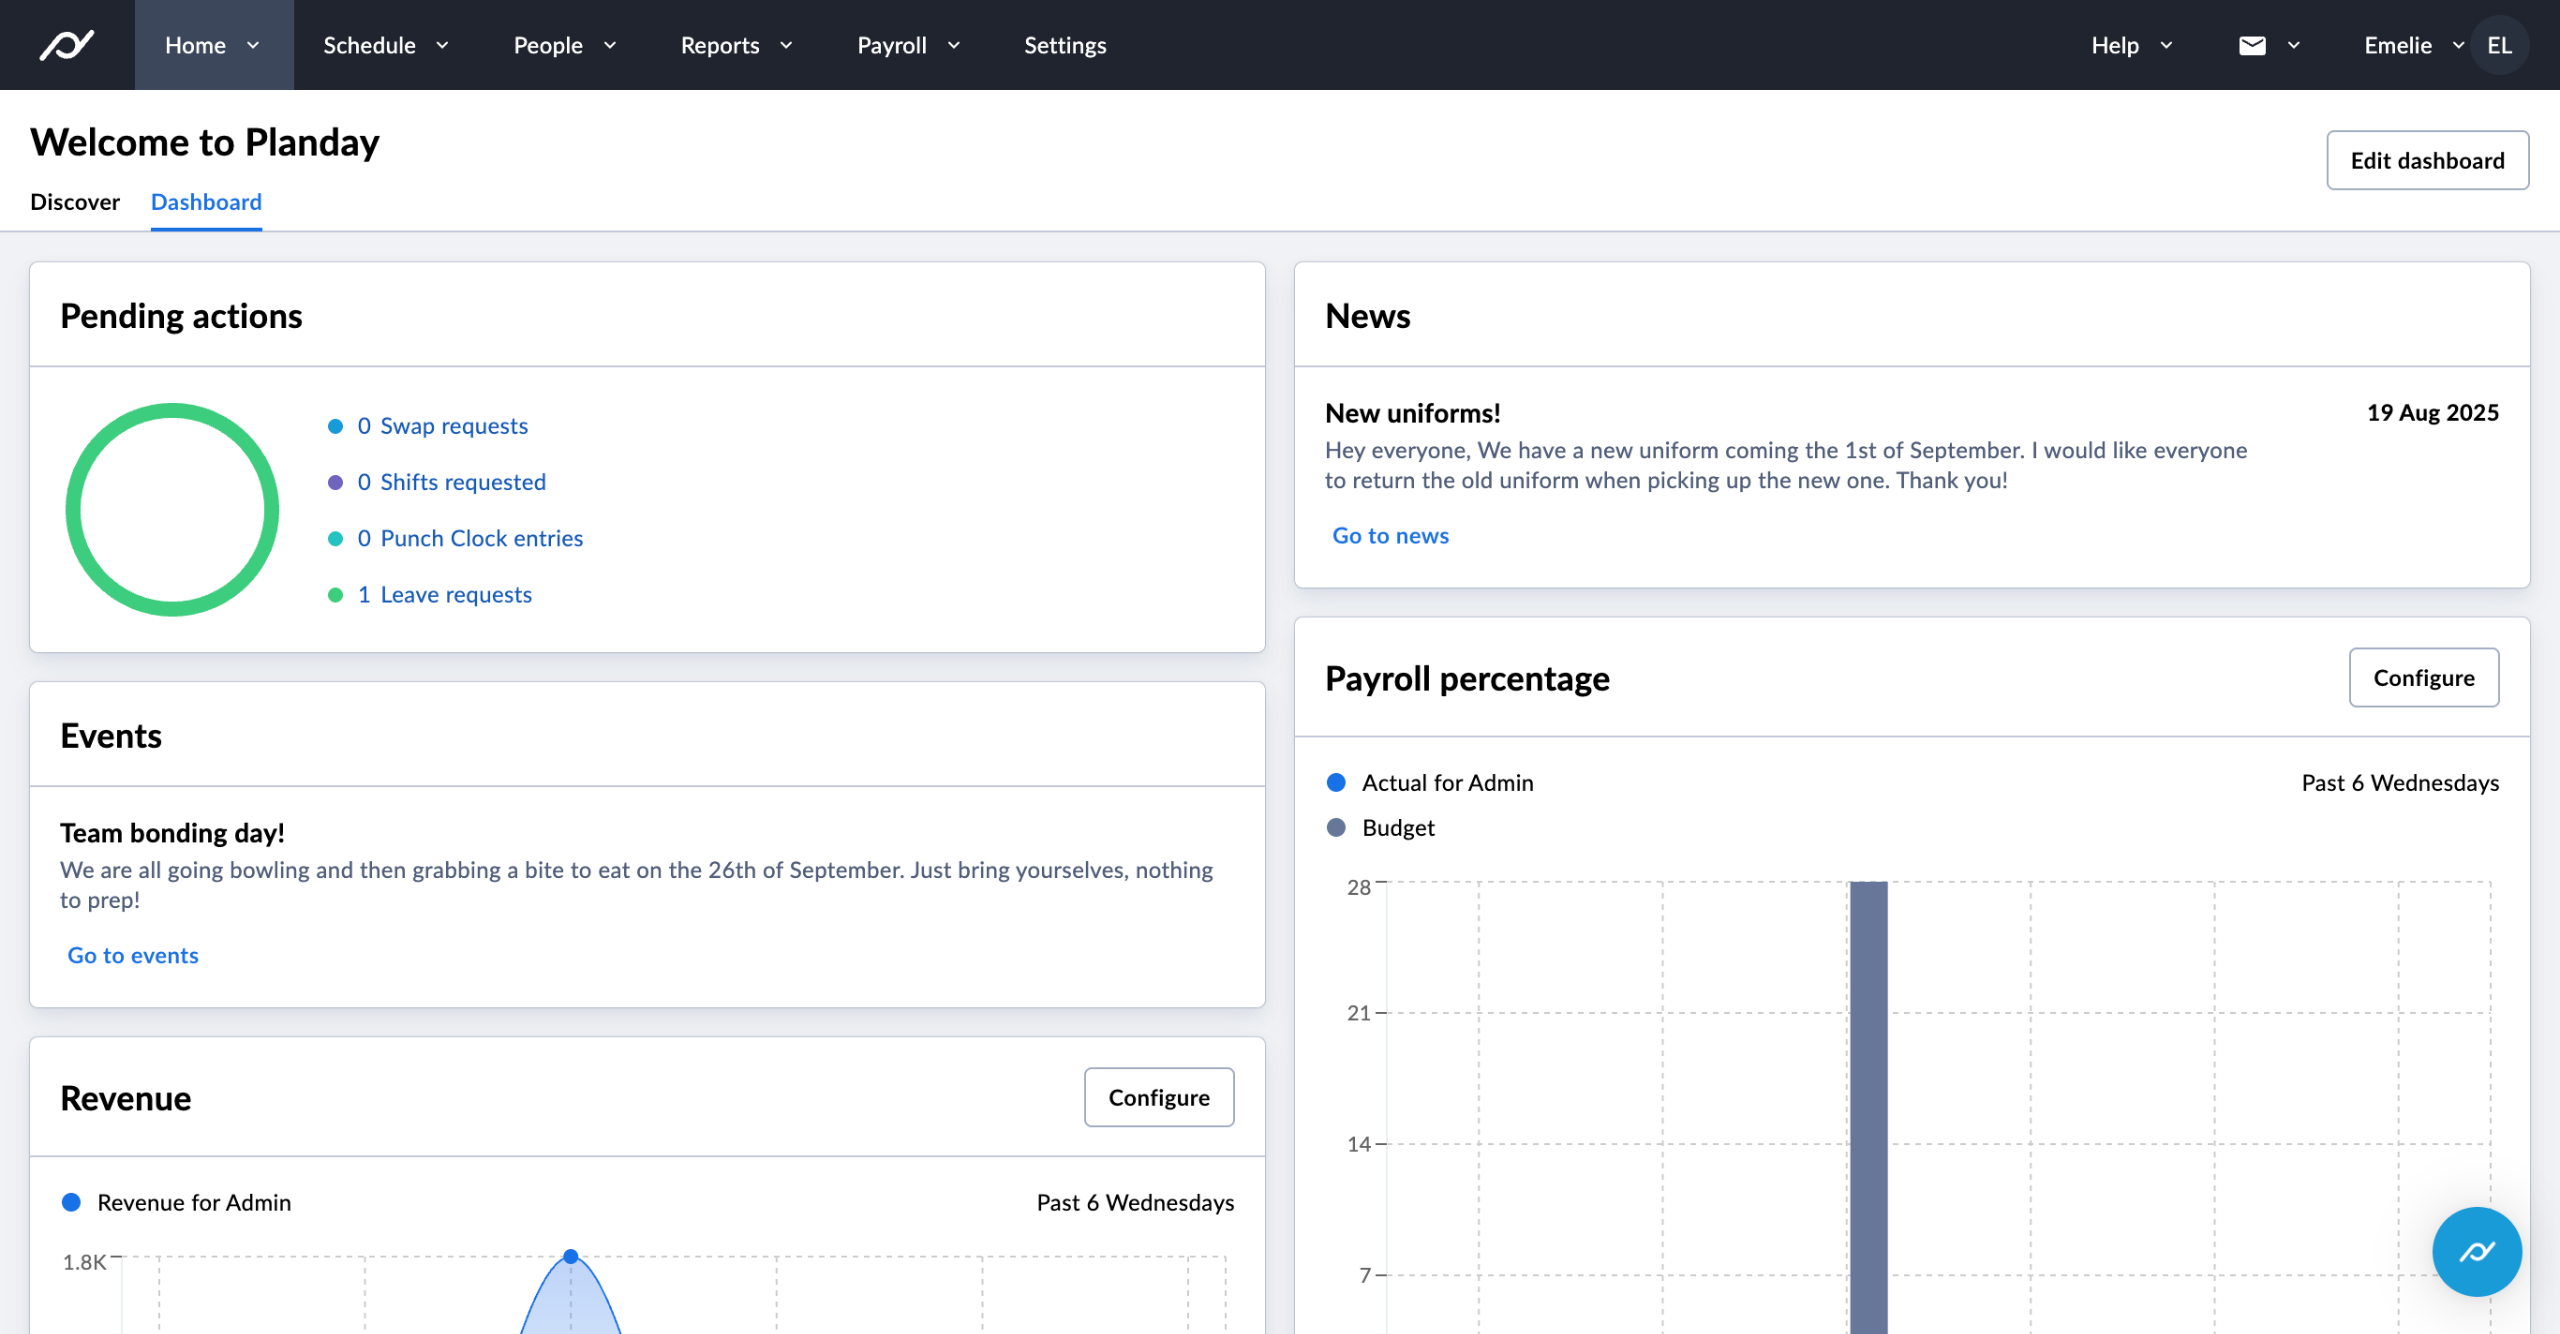Toggle the Revenue for Admin legend

pyautogui.click(x=193, y=1202)
